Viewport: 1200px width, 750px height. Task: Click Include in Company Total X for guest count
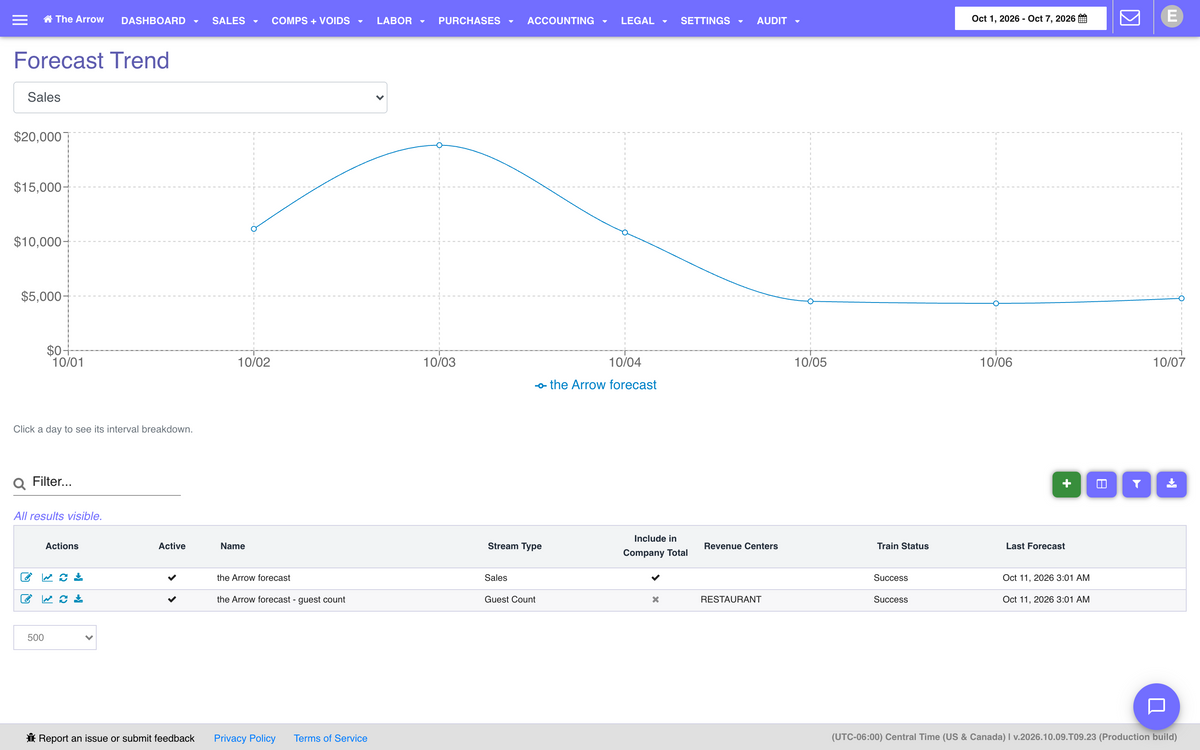[x=656, y=600]
